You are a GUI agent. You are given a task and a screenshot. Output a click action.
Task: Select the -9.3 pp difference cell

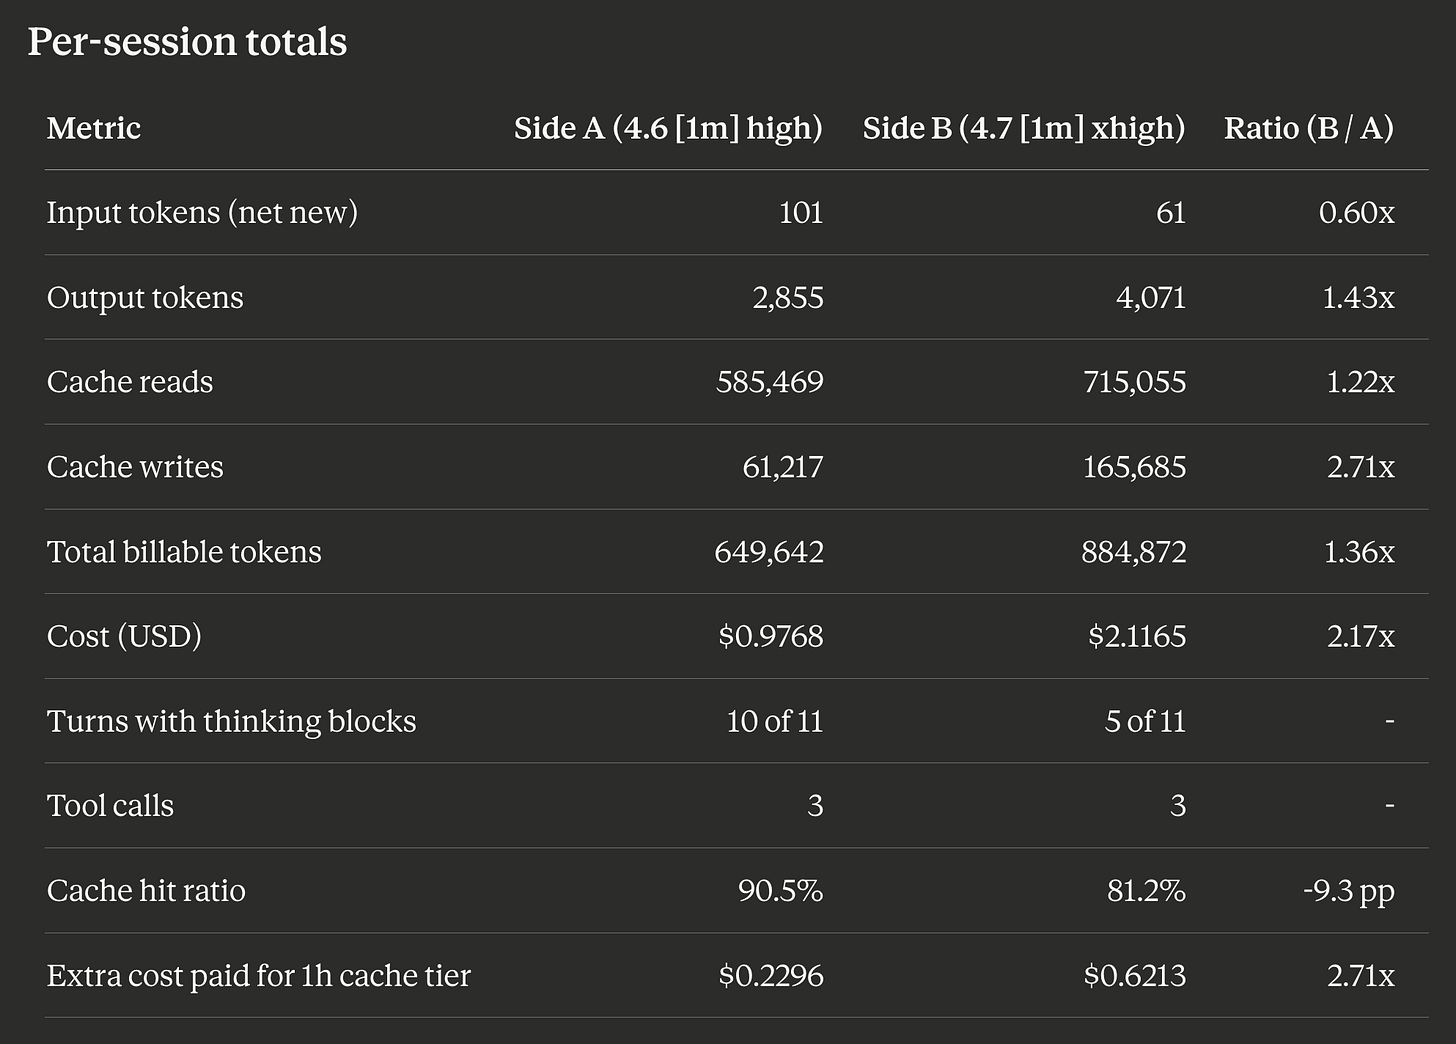click(x=1349, y=891)
